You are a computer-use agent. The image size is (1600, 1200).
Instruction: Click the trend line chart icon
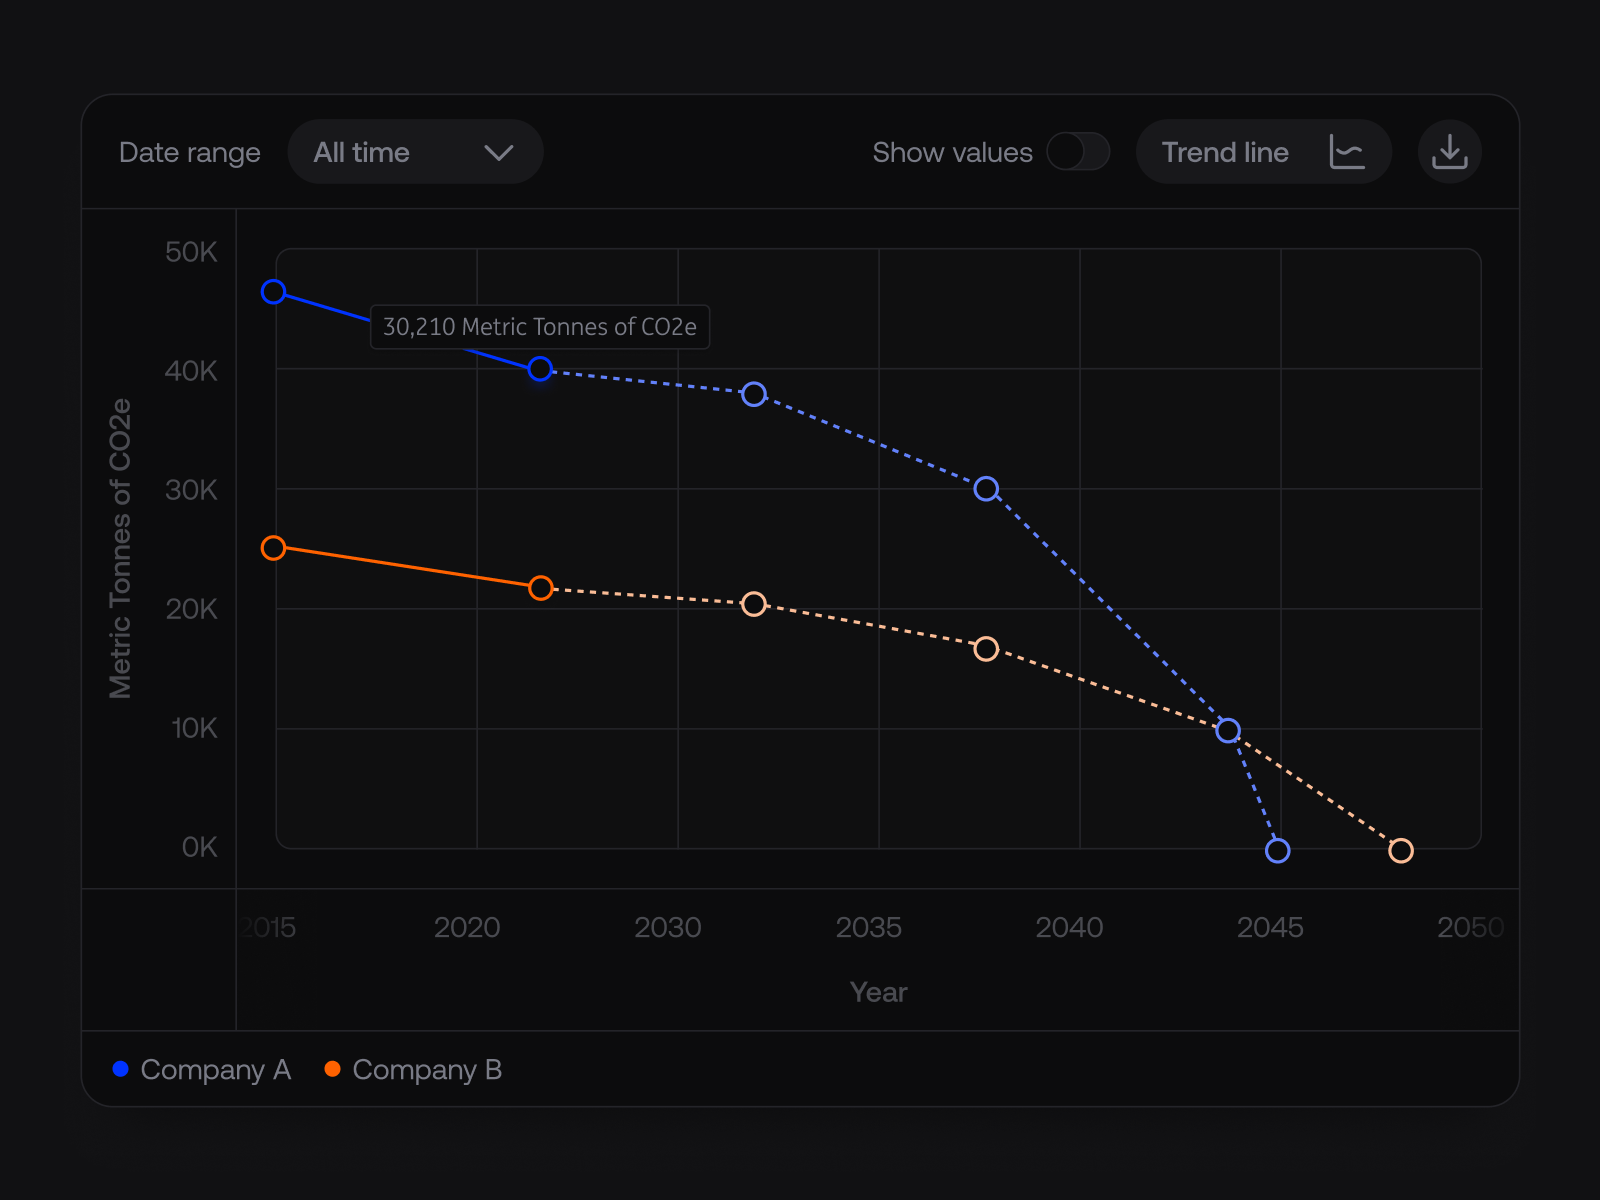(x=1347, y=152)
